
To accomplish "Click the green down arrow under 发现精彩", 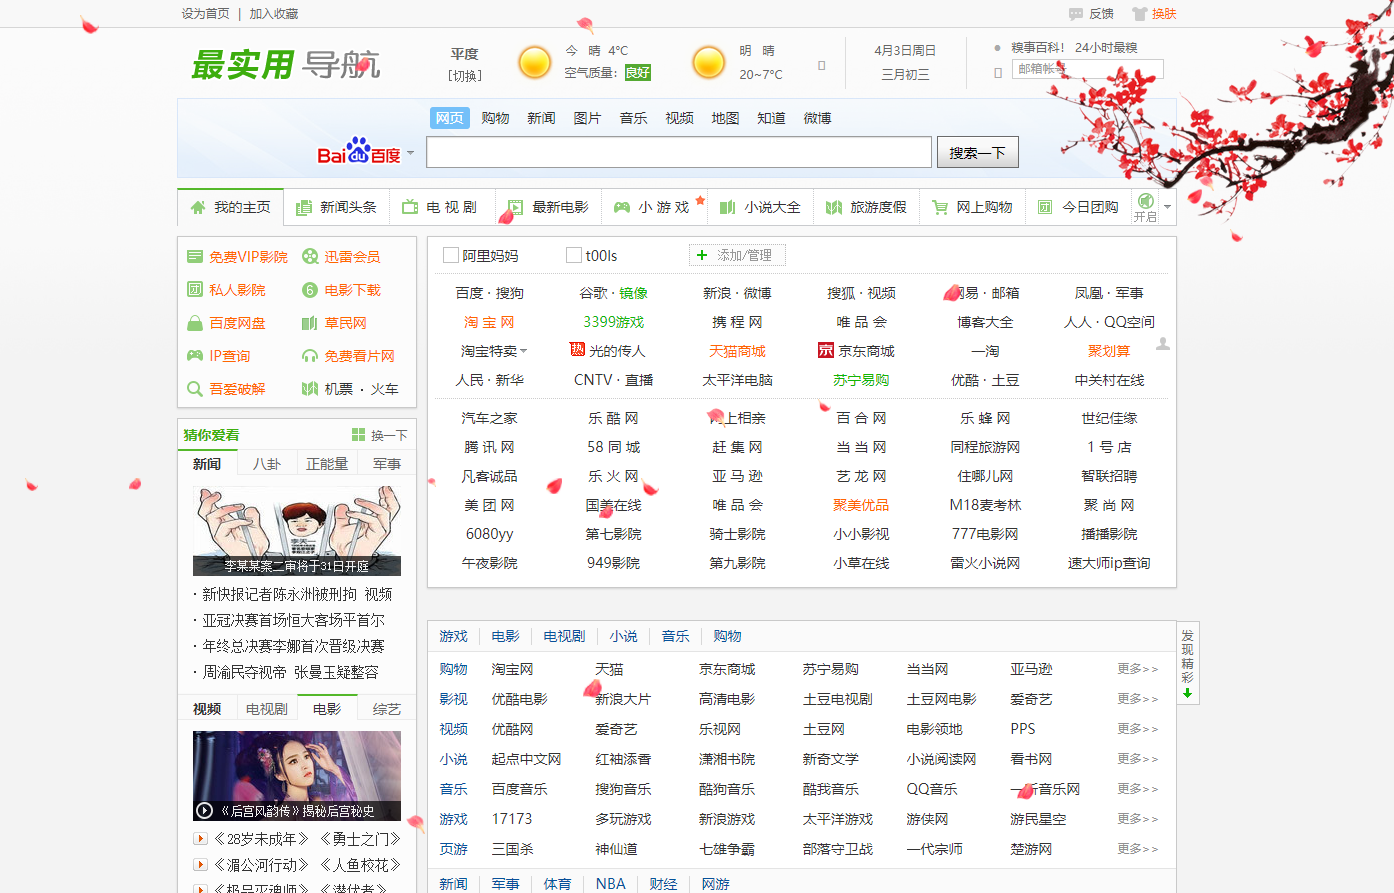I will (1187, 692).
